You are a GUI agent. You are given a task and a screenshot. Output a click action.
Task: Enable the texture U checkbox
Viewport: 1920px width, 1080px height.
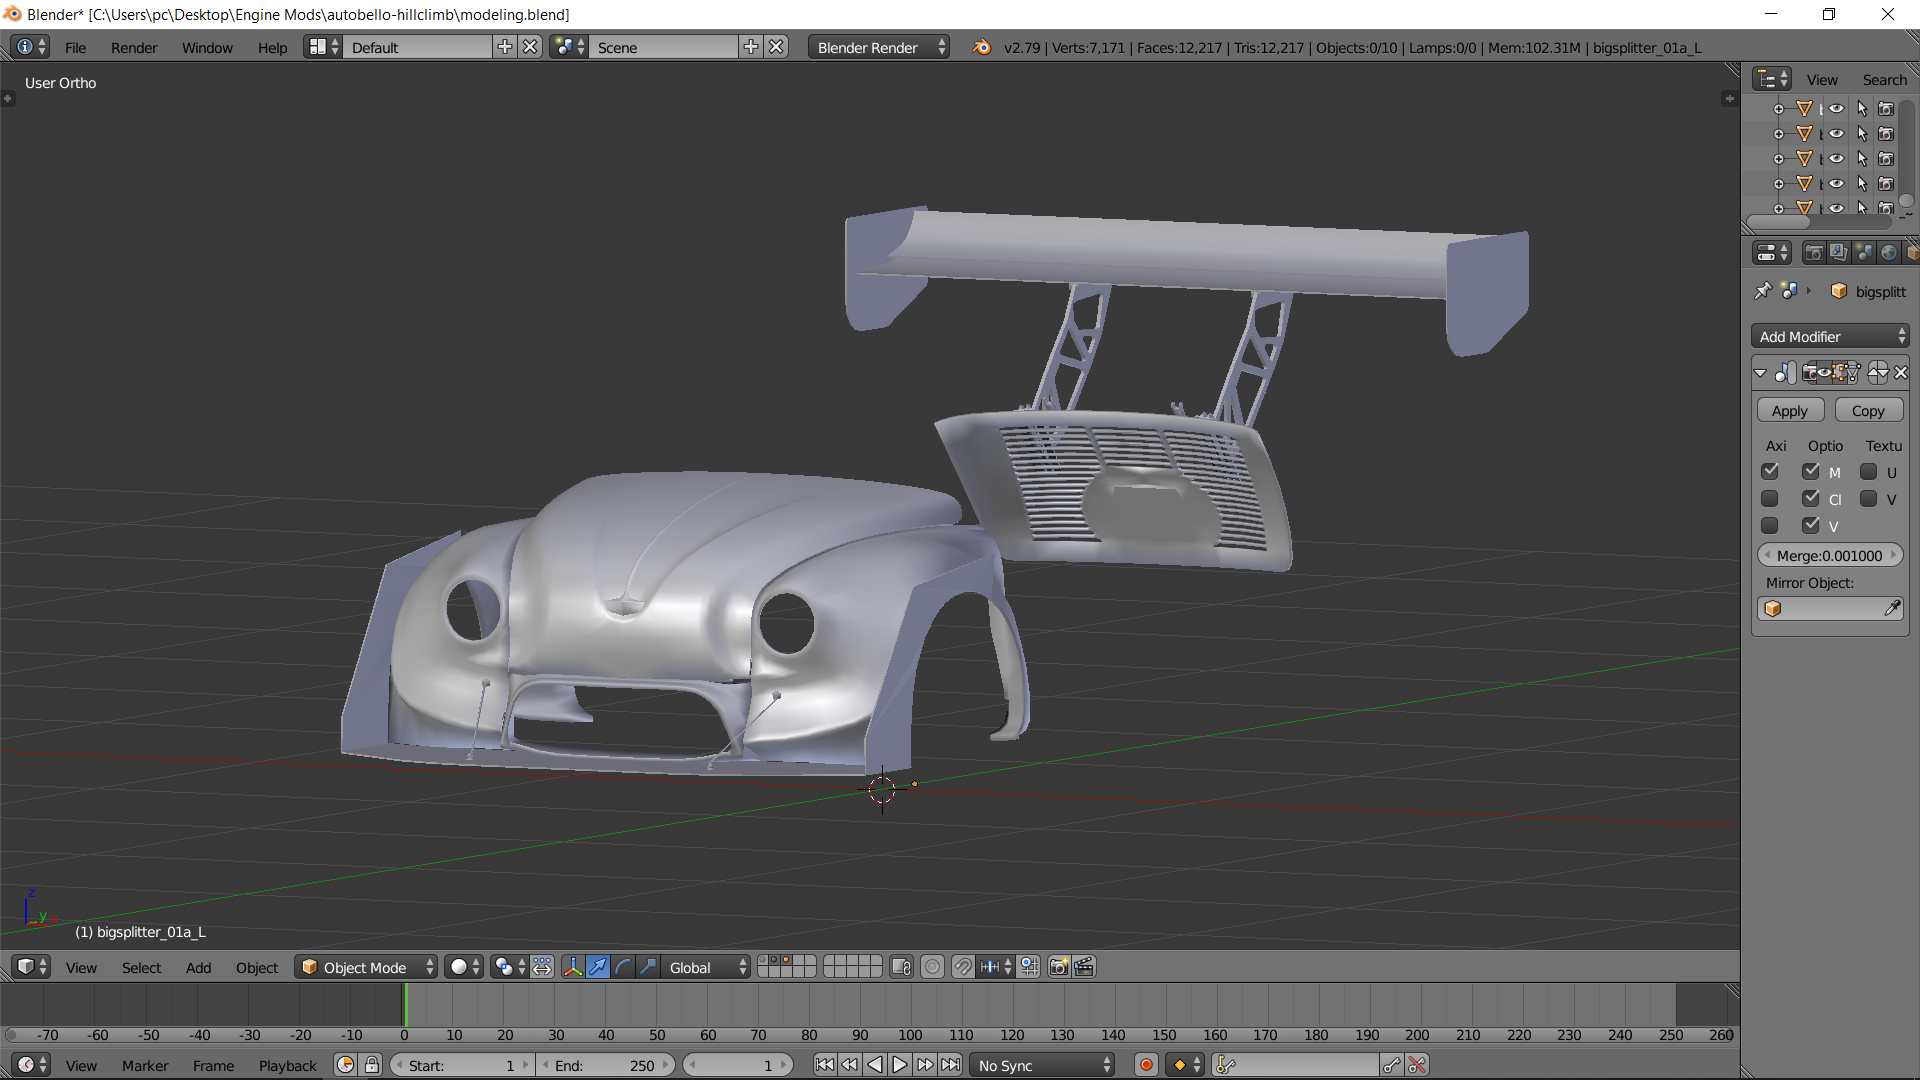(1868, 472)
